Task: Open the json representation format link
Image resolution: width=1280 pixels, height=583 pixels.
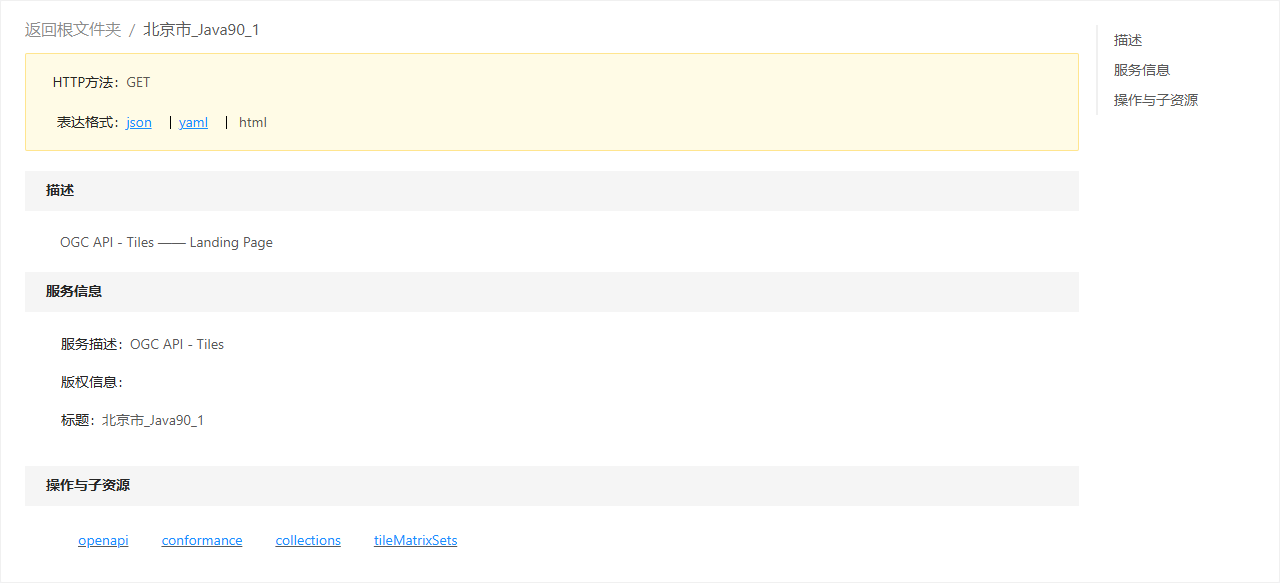Action: (x=139, y=123)
